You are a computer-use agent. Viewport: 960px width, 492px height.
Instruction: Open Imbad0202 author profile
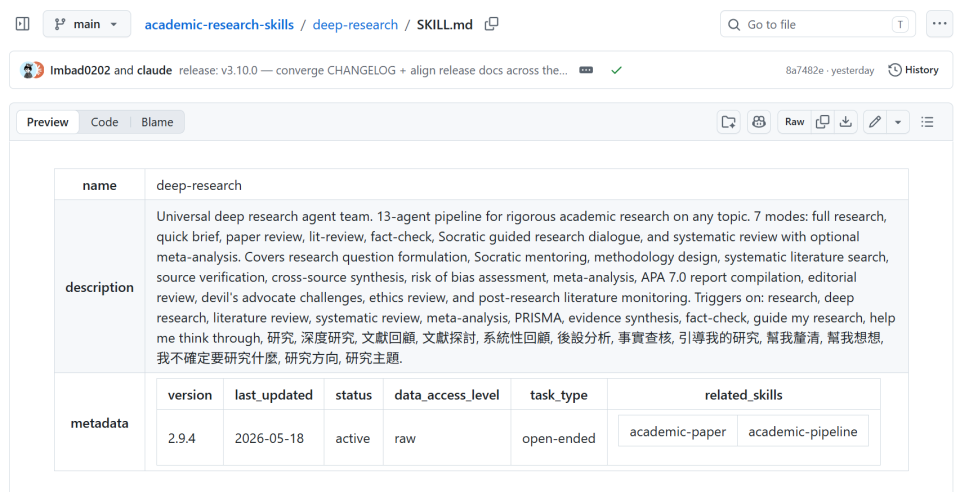tap(80, 70)
